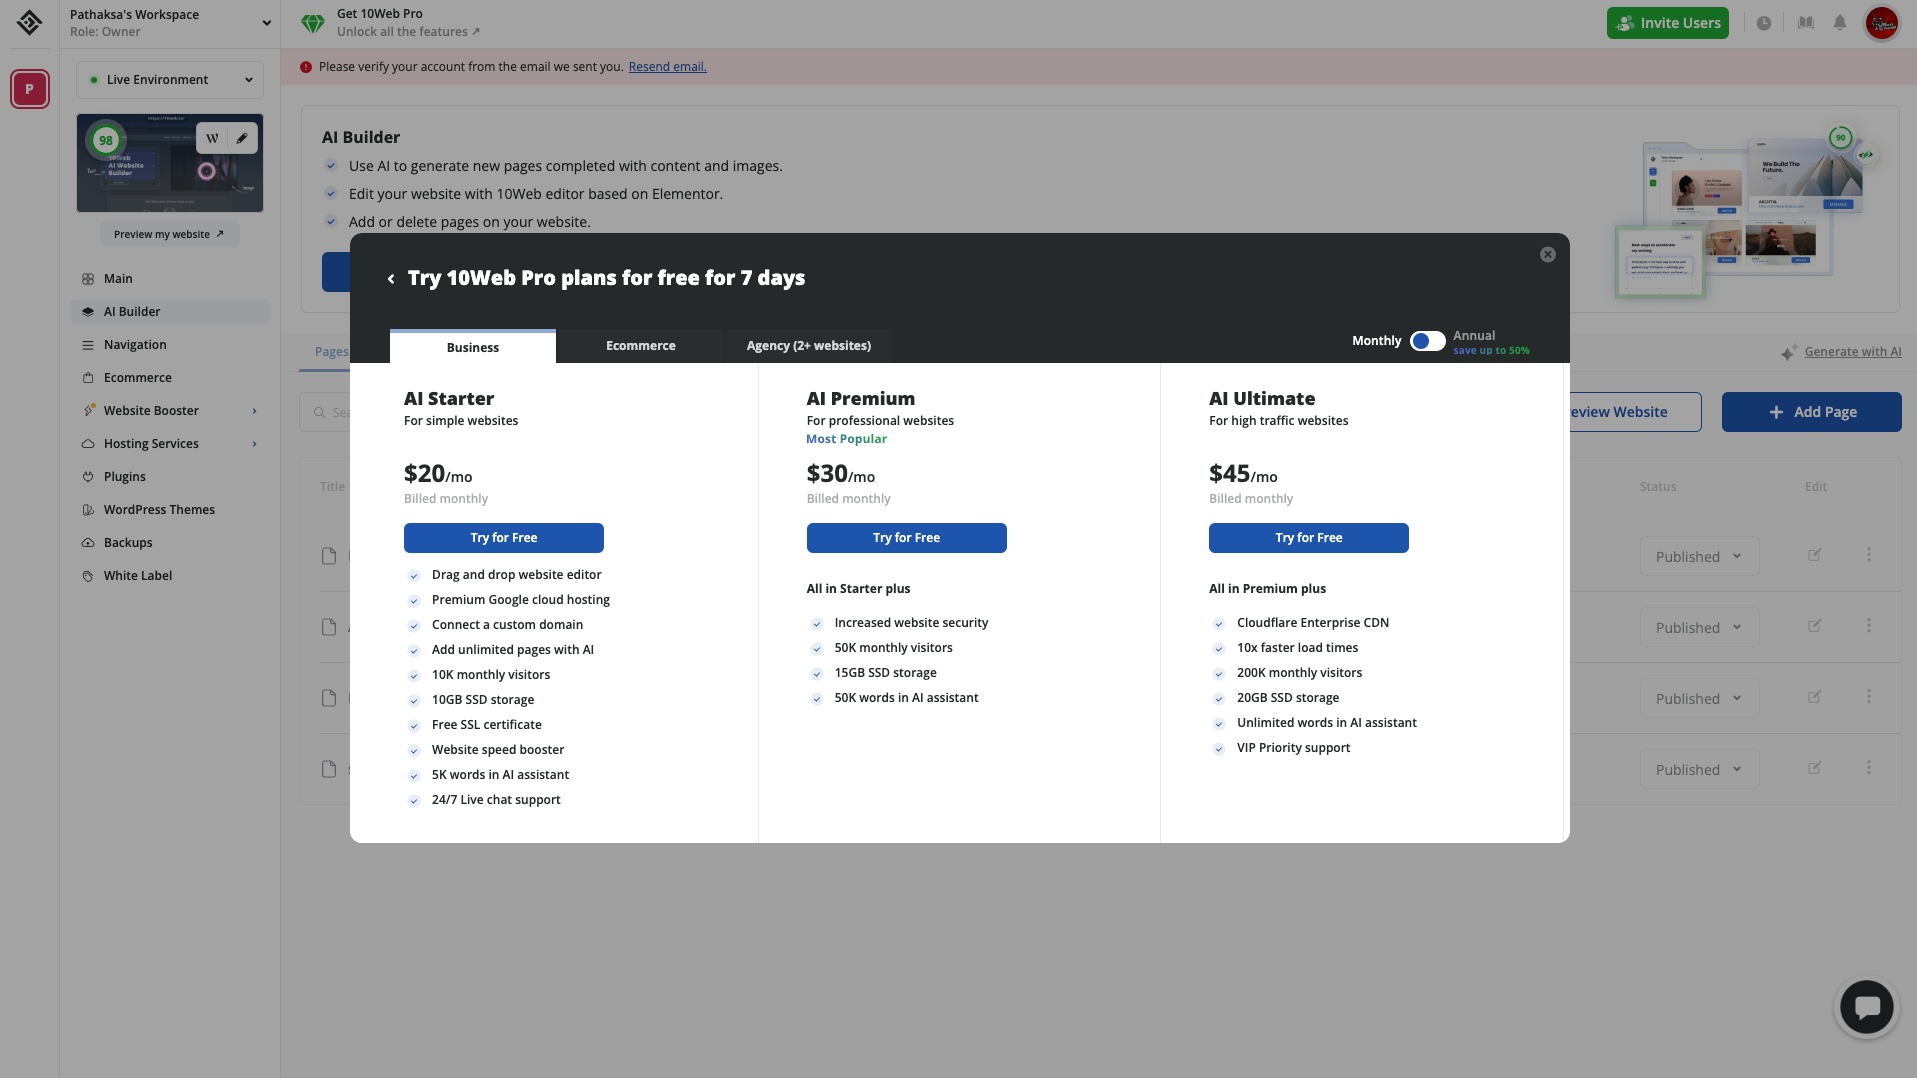Click the Resend email link
The image size is (1917, 1078).
coord(667,67)
